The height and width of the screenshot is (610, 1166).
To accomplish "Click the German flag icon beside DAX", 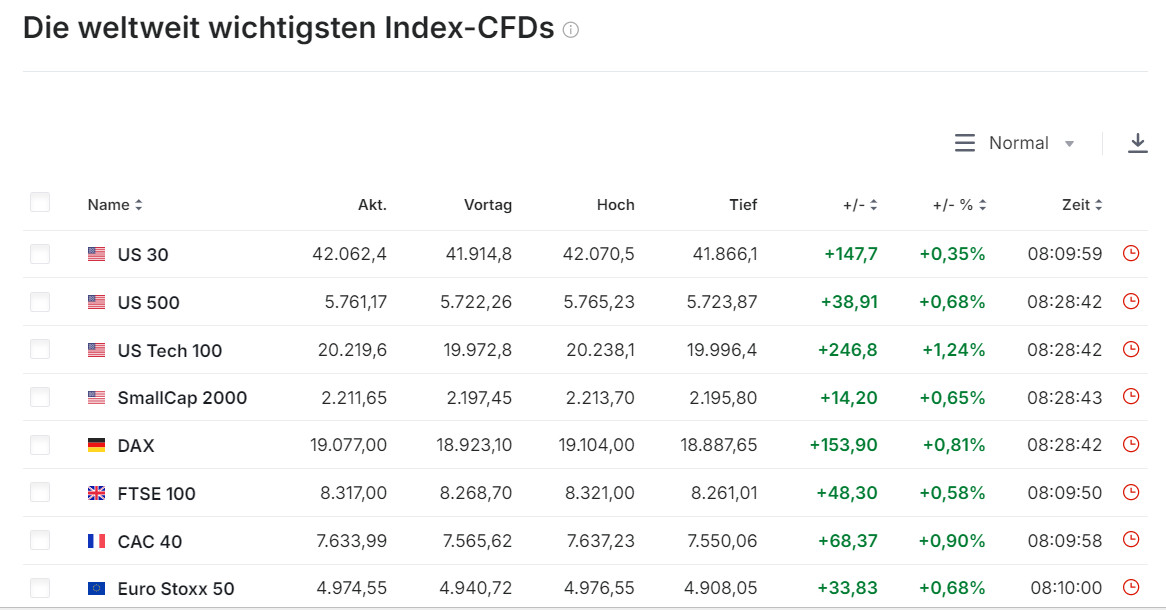I will 96,446.
